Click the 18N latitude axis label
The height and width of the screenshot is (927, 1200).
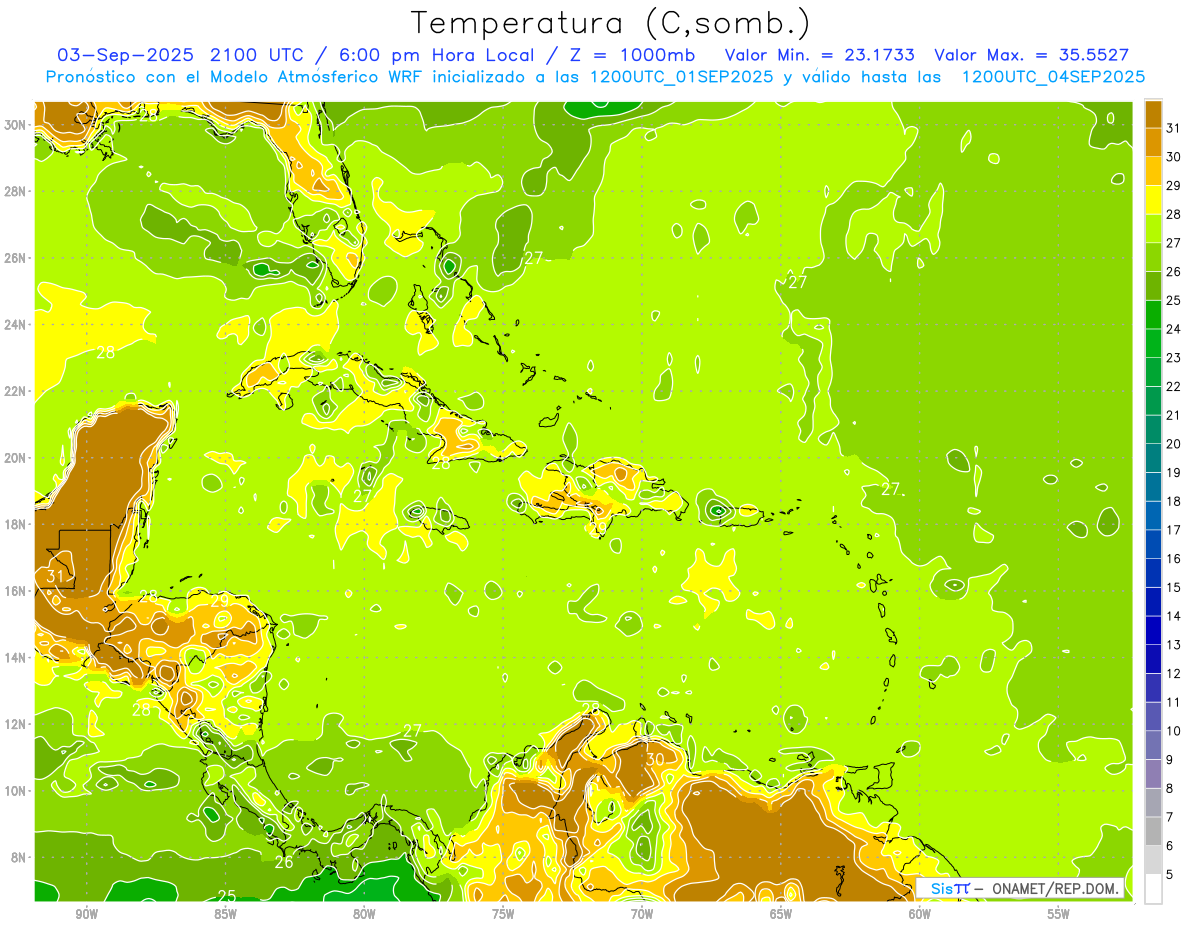pos(15,524)
